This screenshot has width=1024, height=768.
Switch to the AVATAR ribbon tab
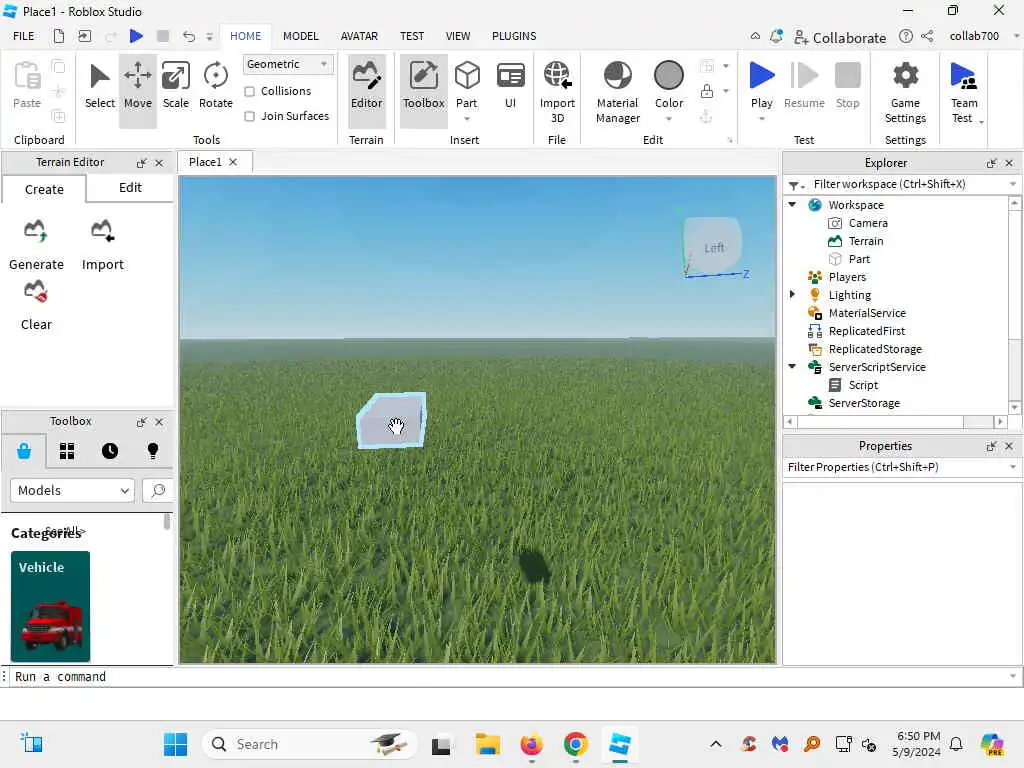[359, 36]
